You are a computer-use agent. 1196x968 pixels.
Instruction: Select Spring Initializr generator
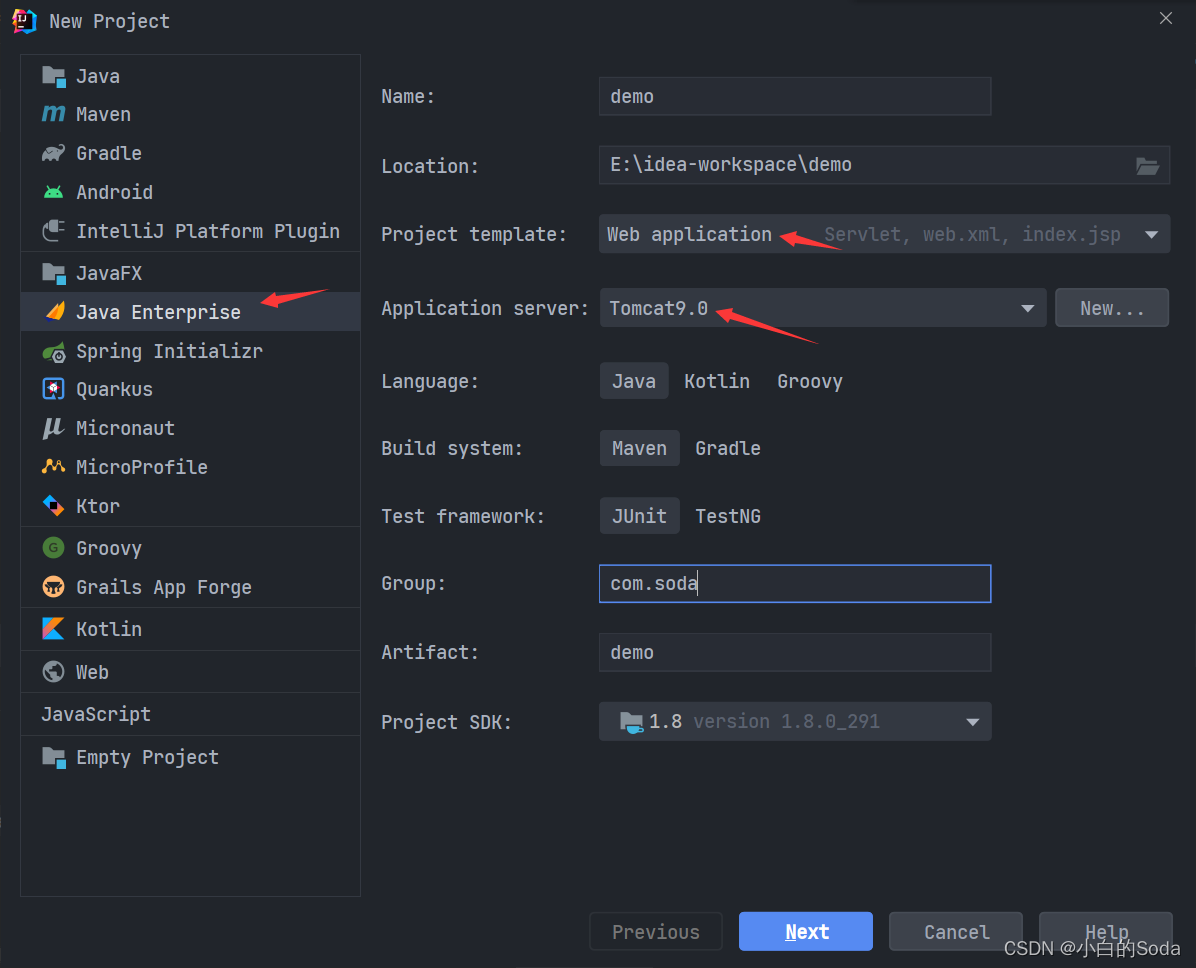[191, 351]
